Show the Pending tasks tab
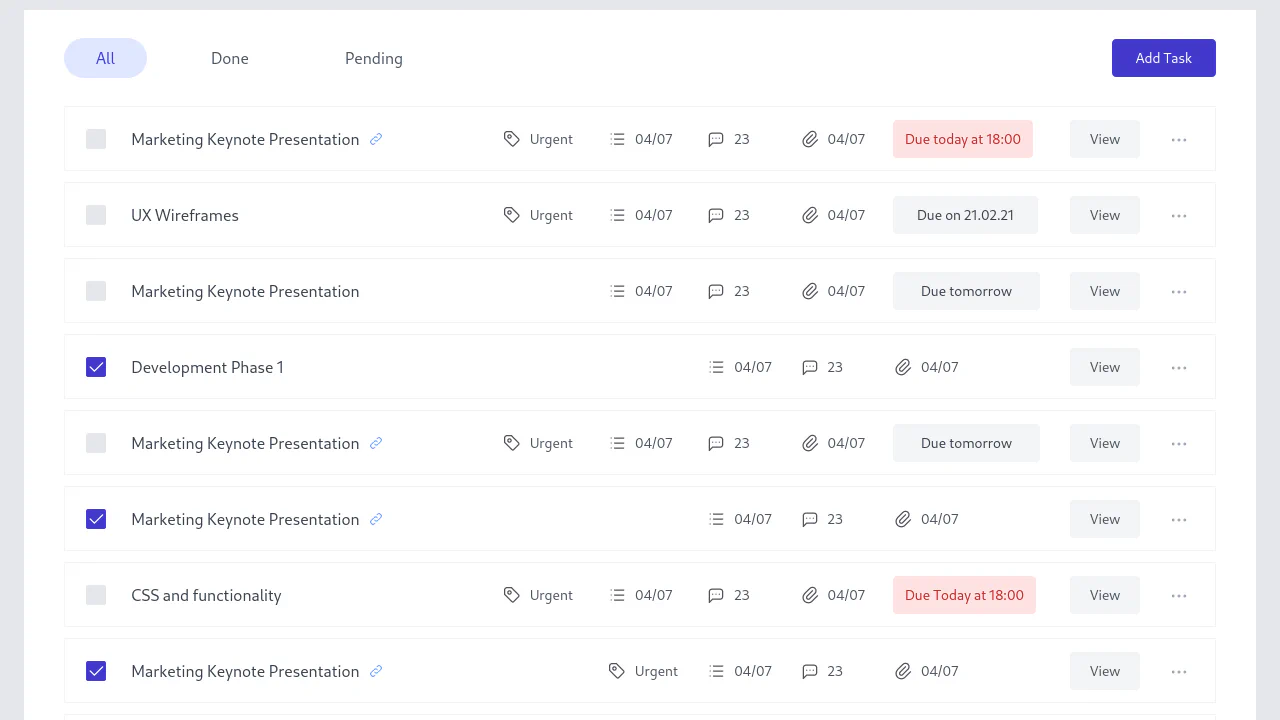 pyautogui.click(x=374, y=58)
